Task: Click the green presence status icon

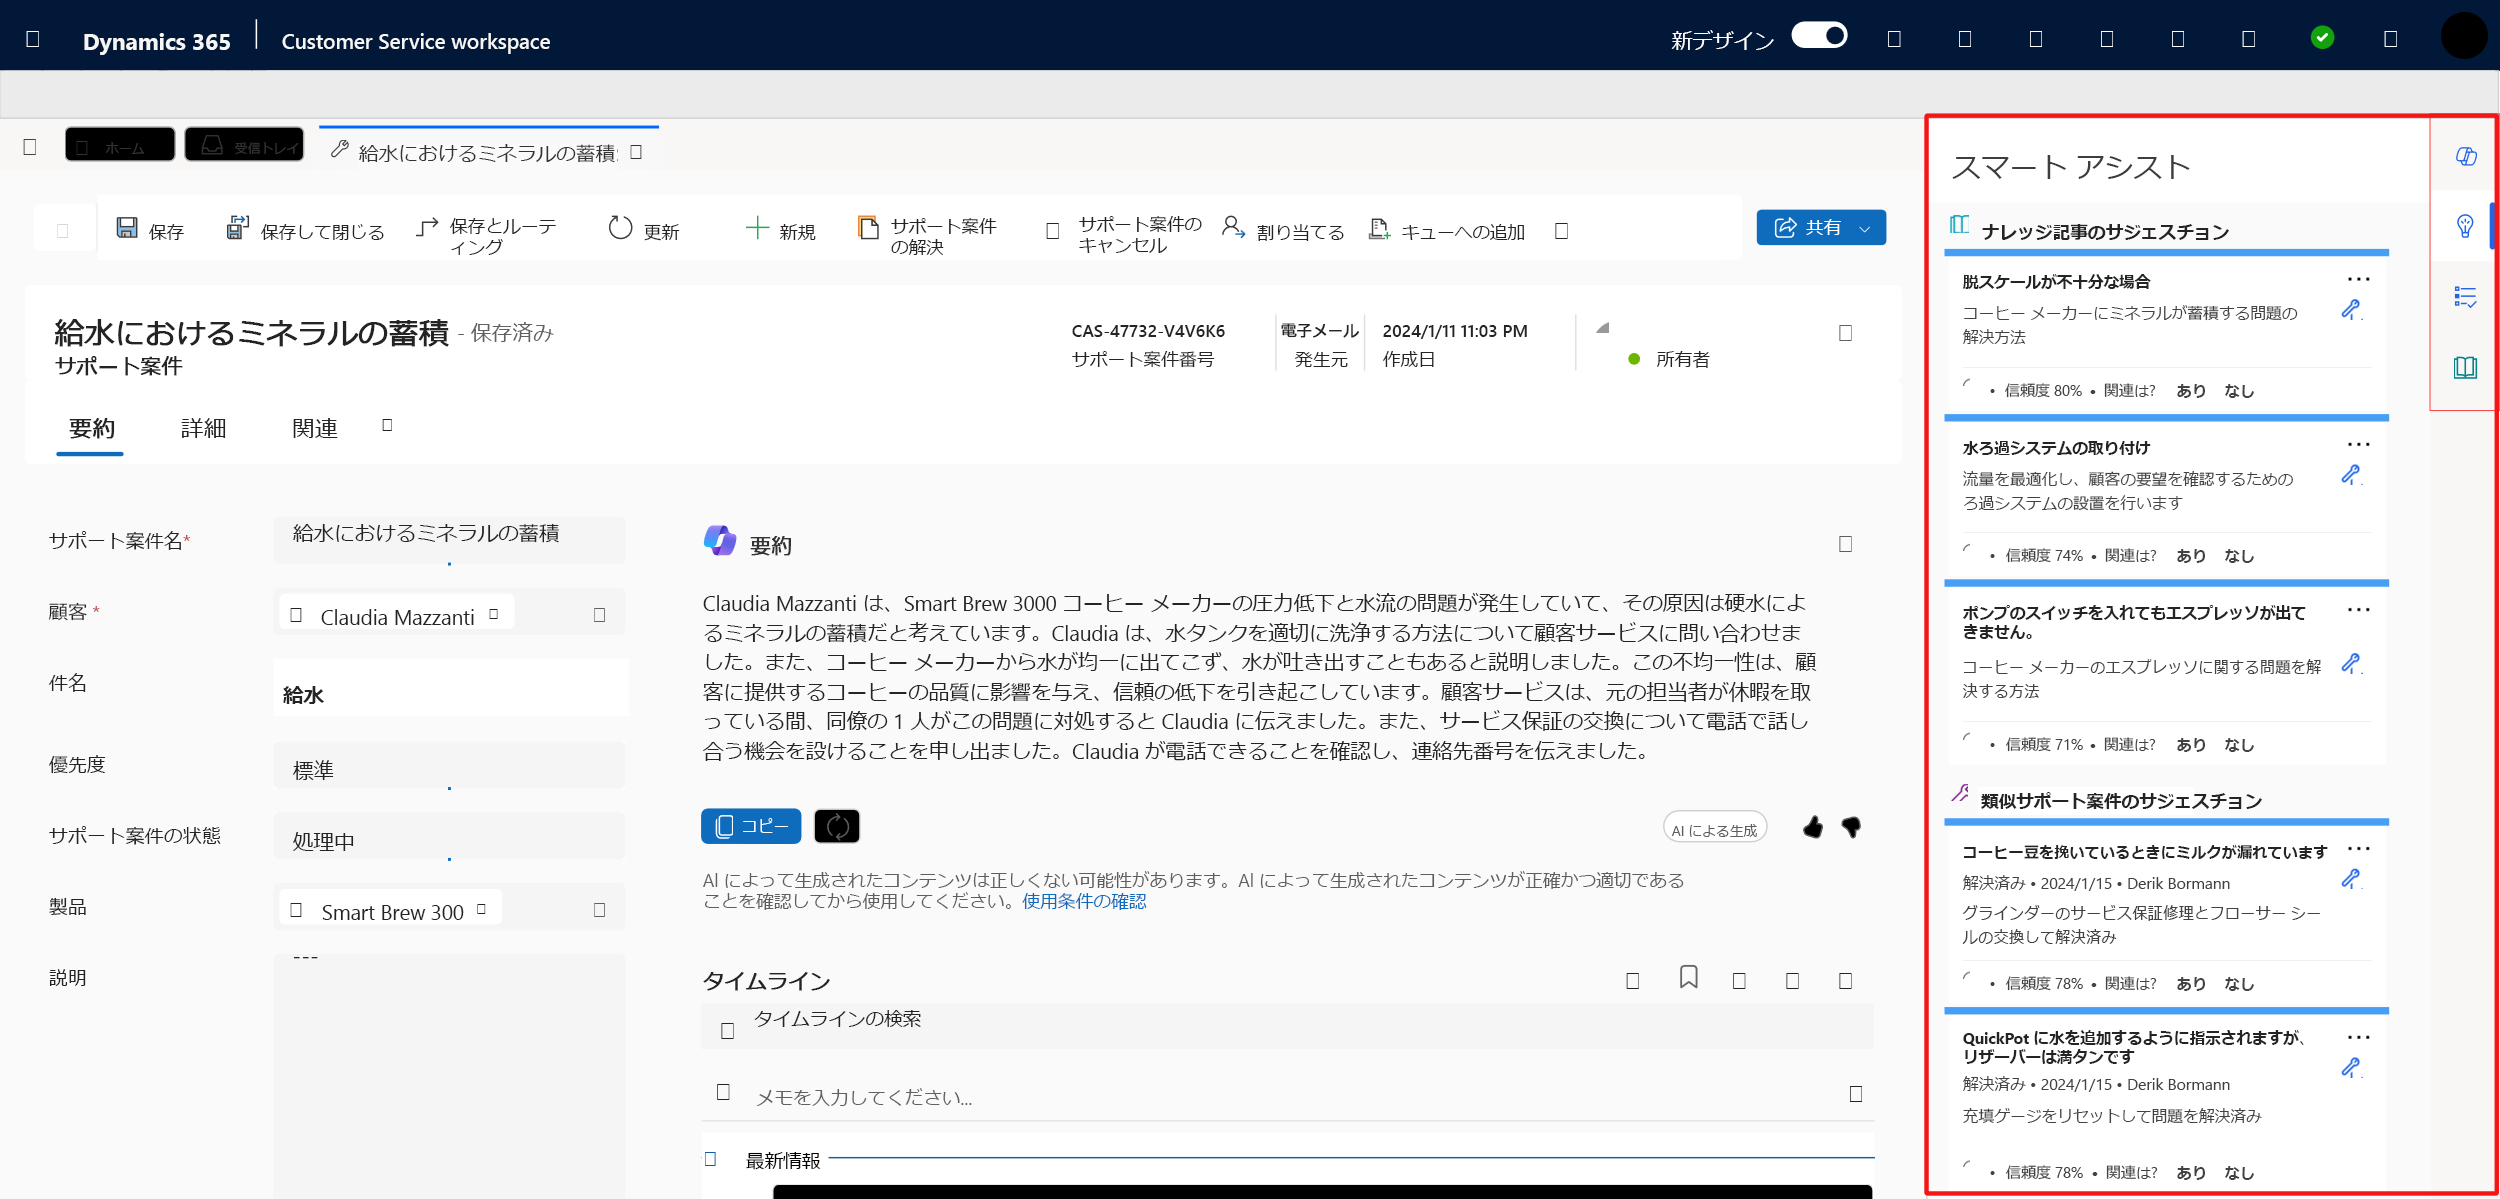Action: pyautogui.click(x=2322, y=38)
